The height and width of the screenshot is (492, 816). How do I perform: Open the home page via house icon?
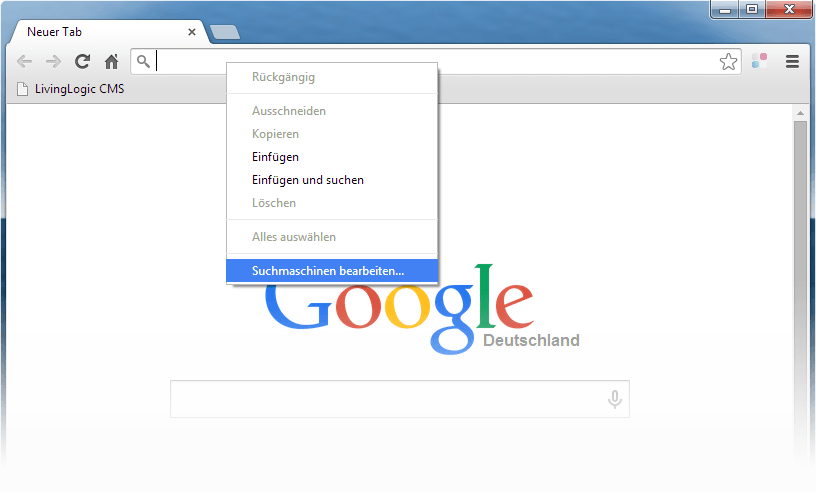(x=111, y=61)
